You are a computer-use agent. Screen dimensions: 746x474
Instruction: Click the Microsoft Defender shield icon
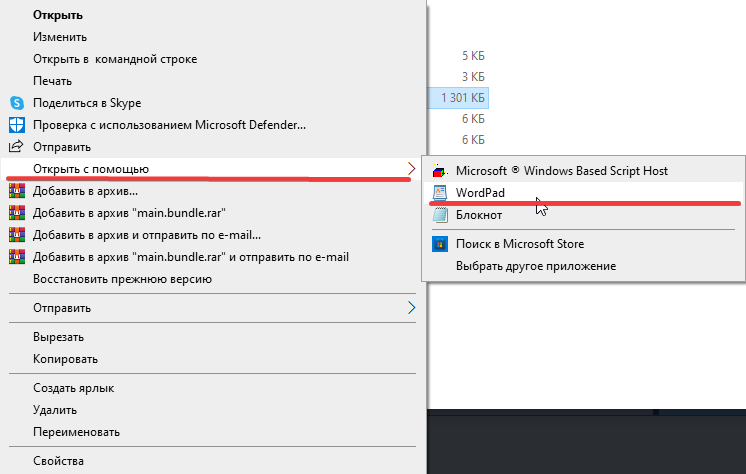click(x=17, y=125)
